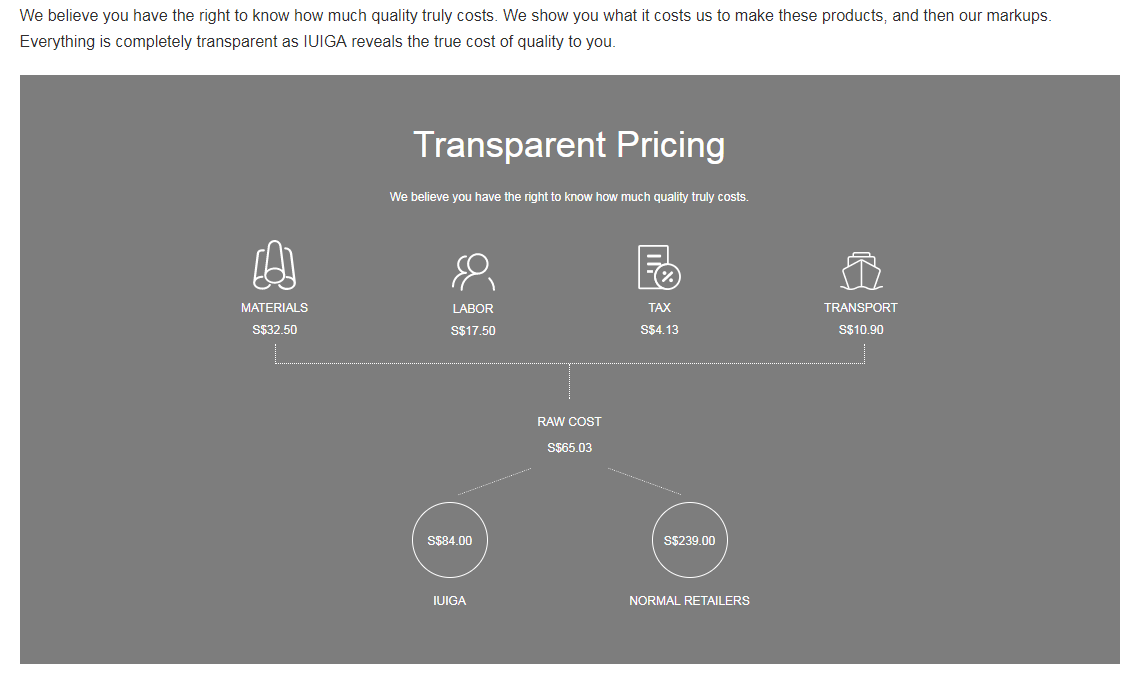Click the S$17.50 labor cost
Image resolution: width=1138 pixels, height=677 pixels.
coord(473,331)
